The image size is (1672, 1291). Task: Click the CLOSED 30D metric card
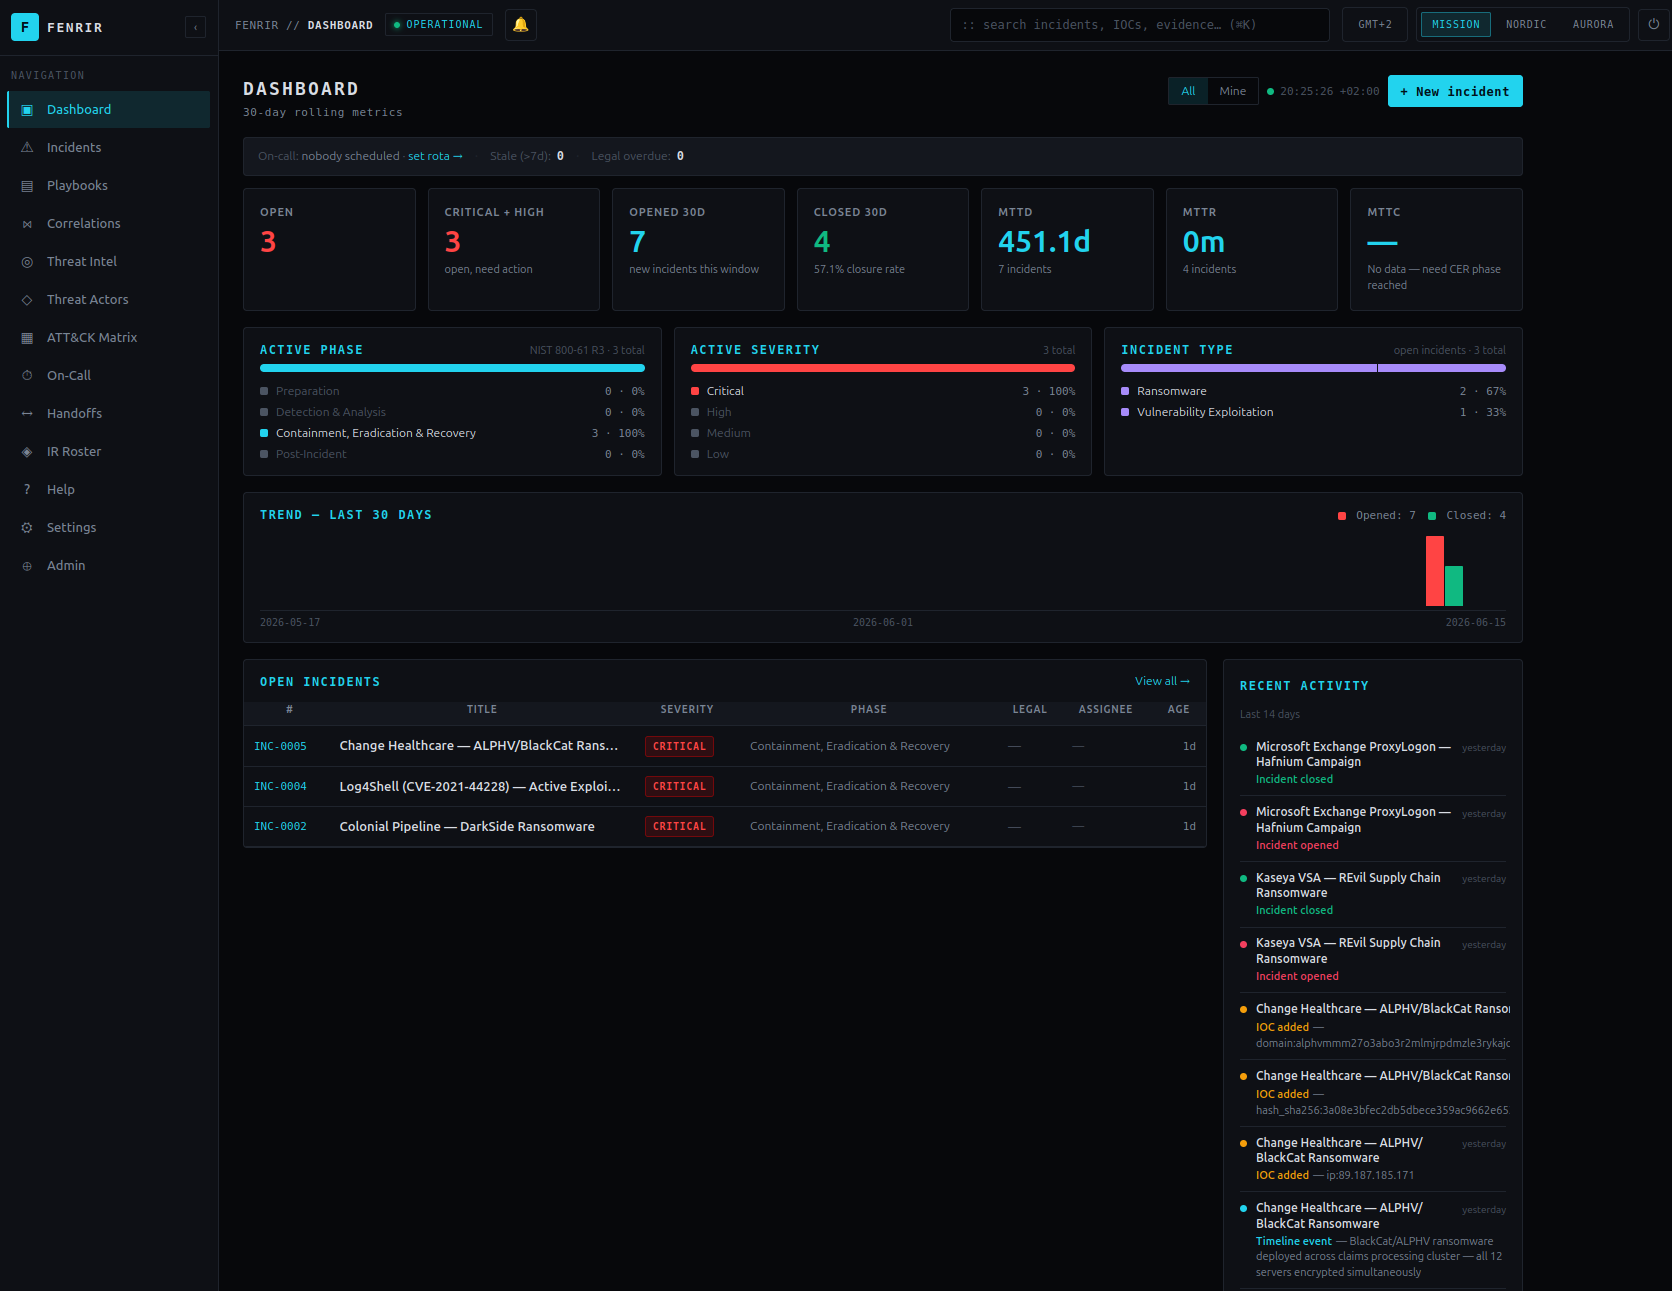[882, 249]
